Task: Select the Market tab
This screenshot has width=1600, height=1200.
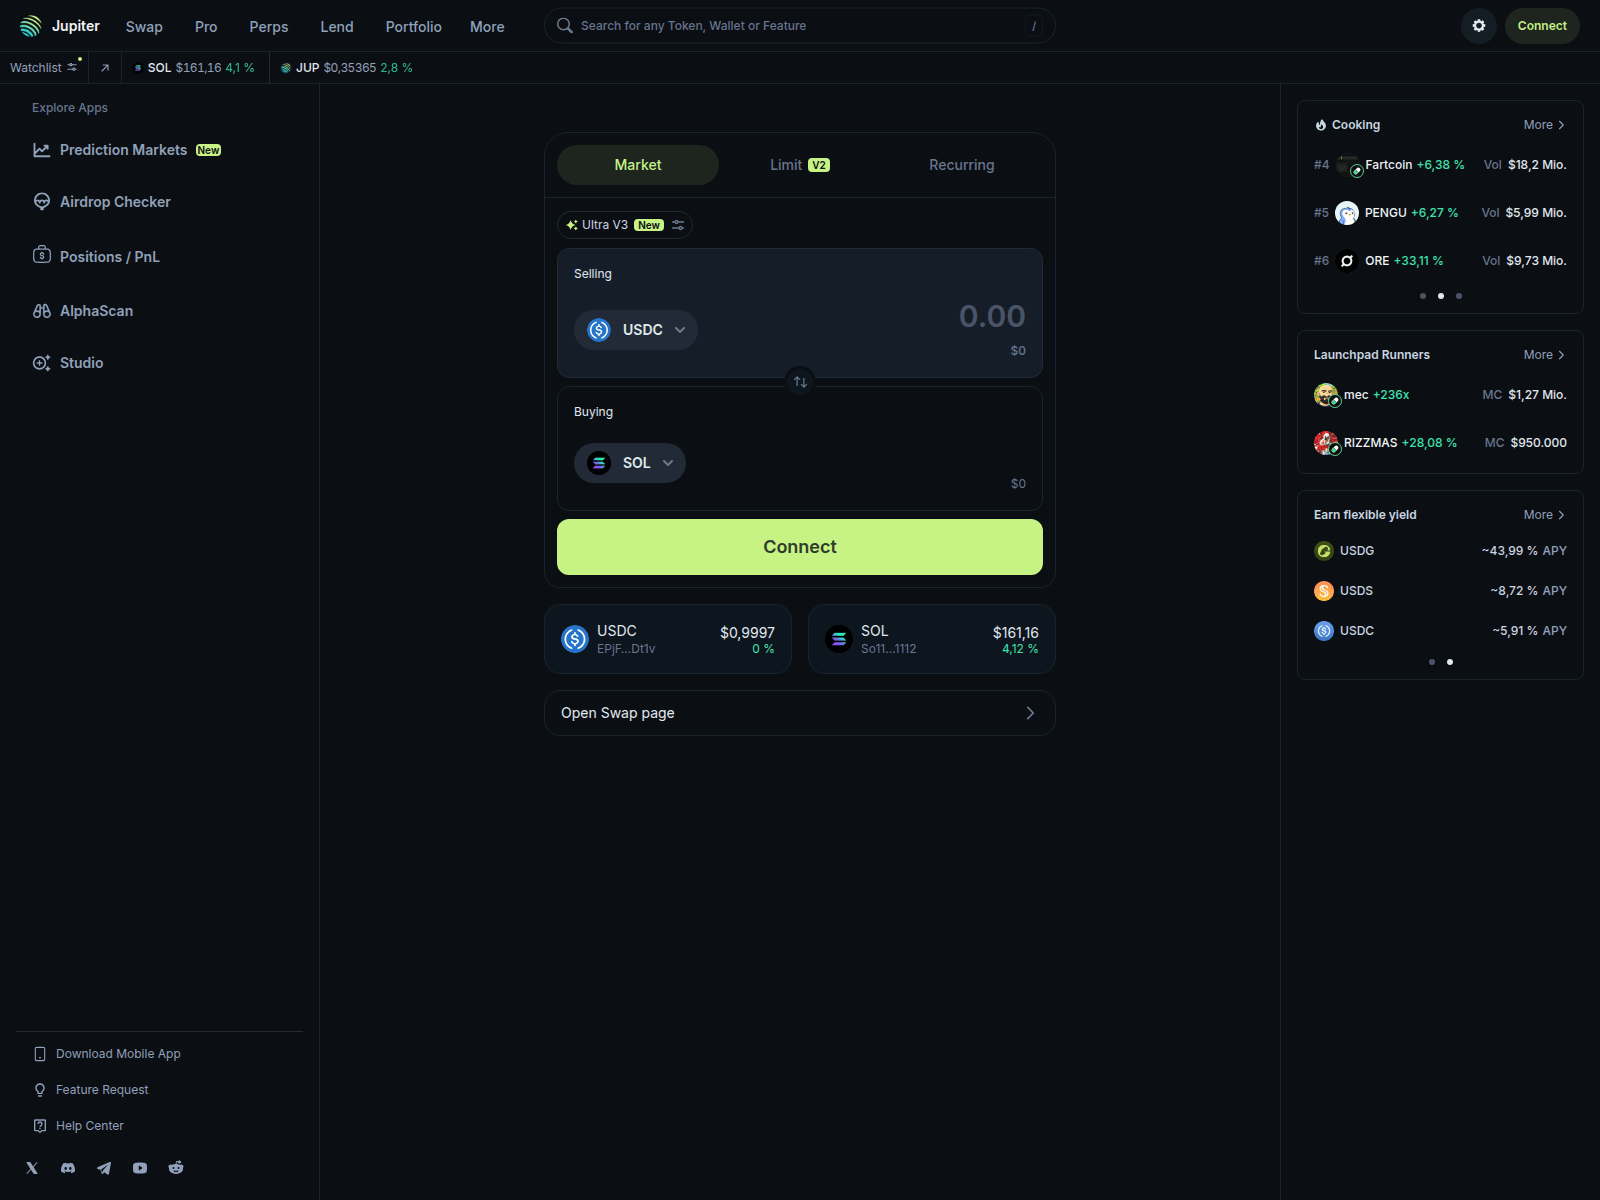Action: (638, 165)
